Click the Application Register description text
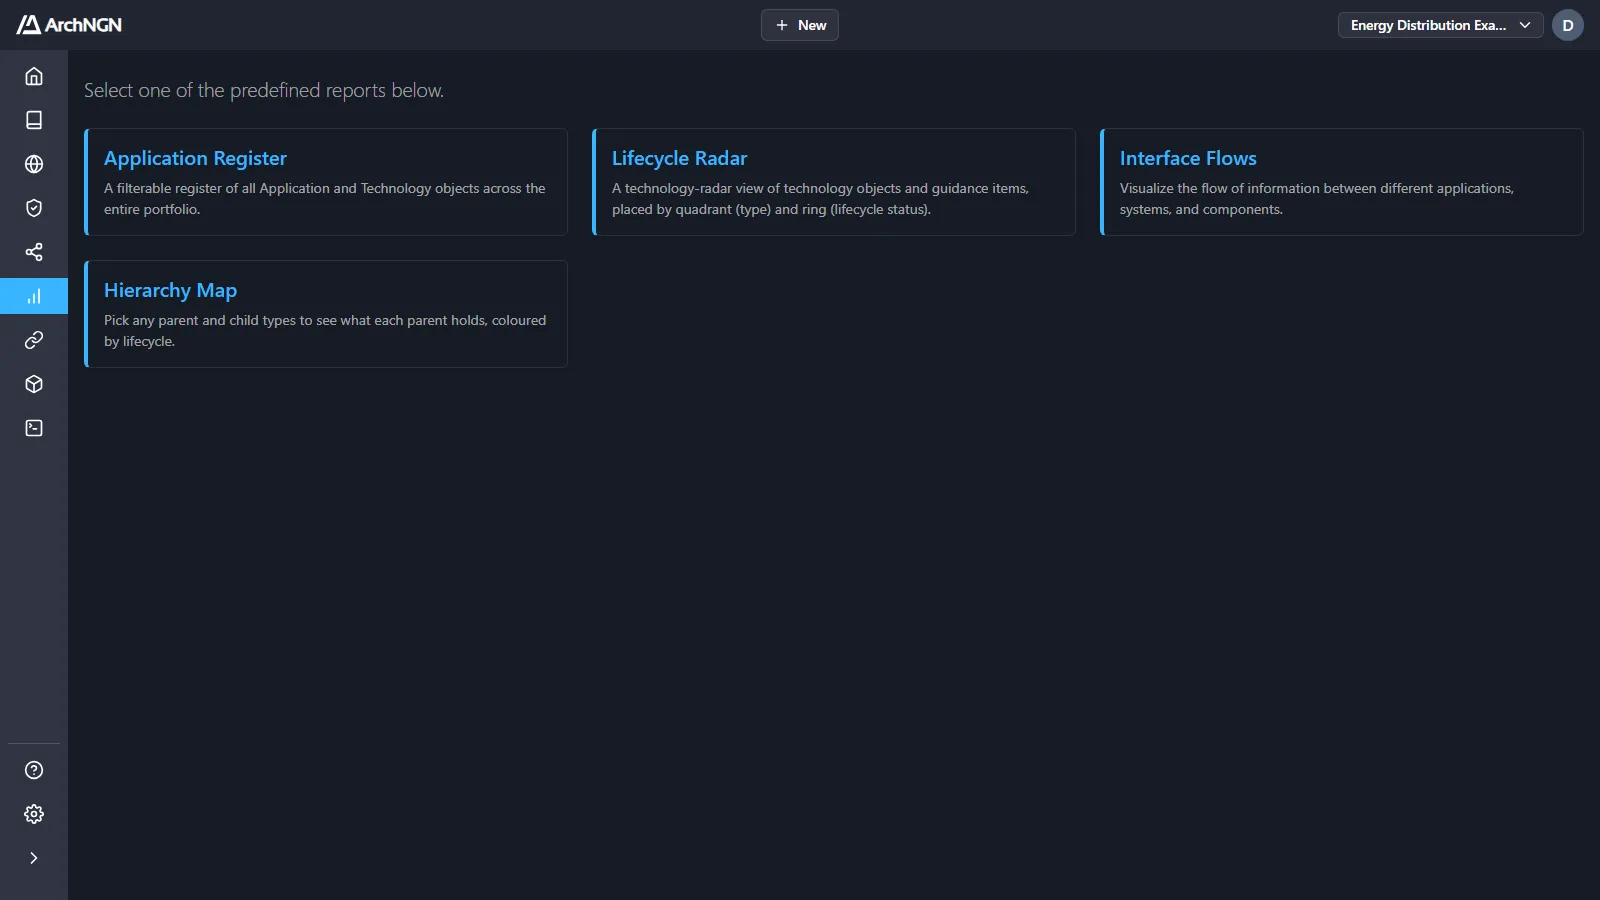Image resolution: width=1600 pixels, height=900 pixels. tap(325, 199)
